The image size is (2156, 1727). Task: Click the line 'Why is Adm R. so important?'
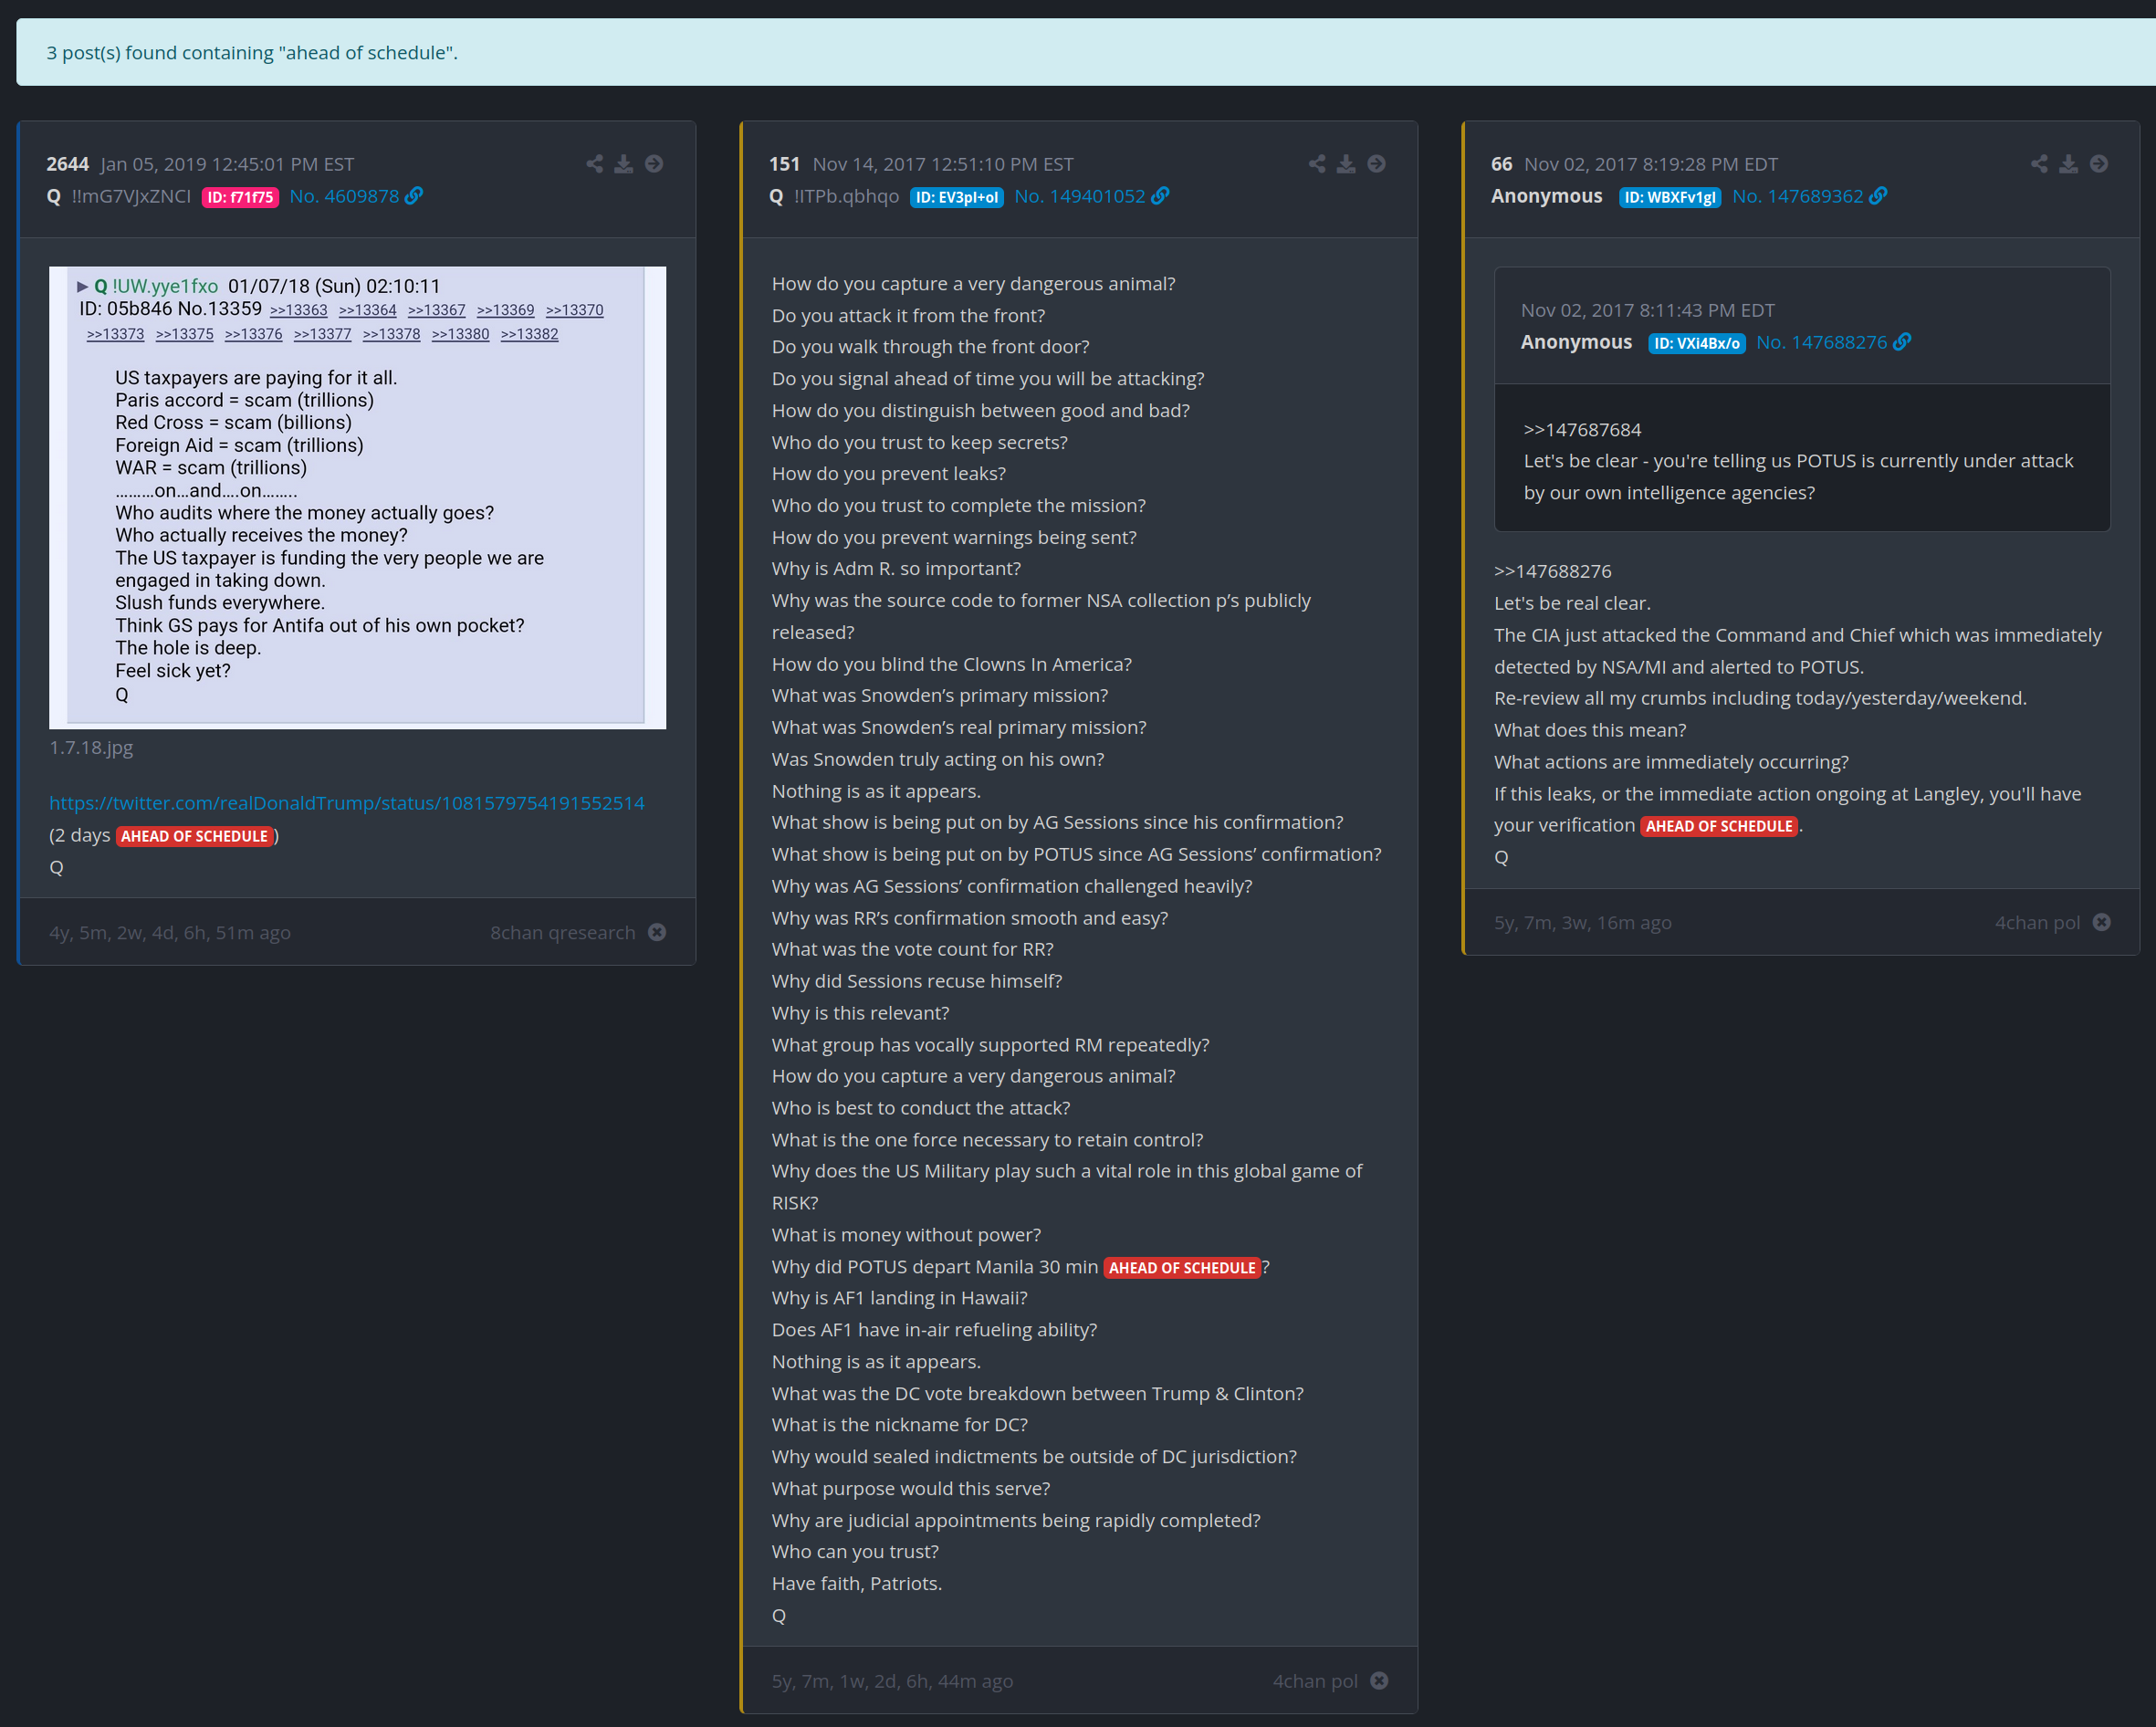click(896, 568)
